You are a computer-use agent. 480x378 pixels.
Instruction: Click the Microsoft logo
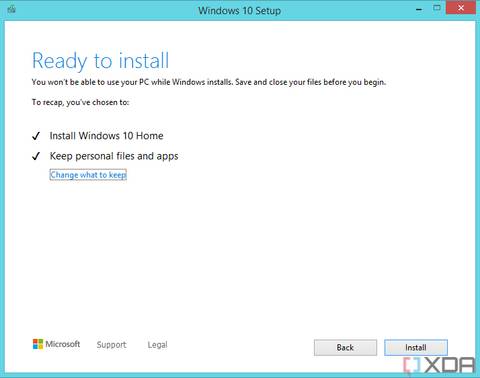pos(56,344)
